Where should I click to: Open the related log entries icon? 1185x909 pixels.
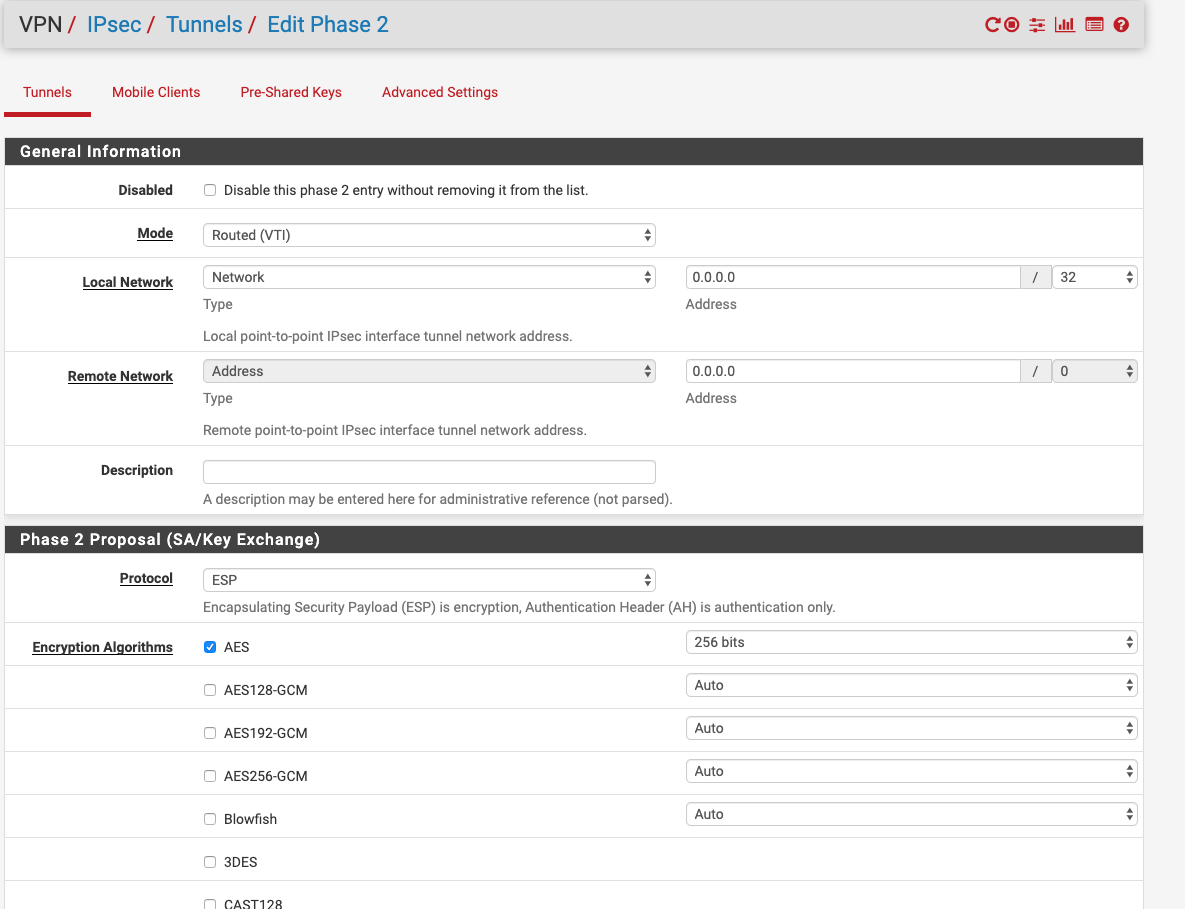(x=1094, y=25)
